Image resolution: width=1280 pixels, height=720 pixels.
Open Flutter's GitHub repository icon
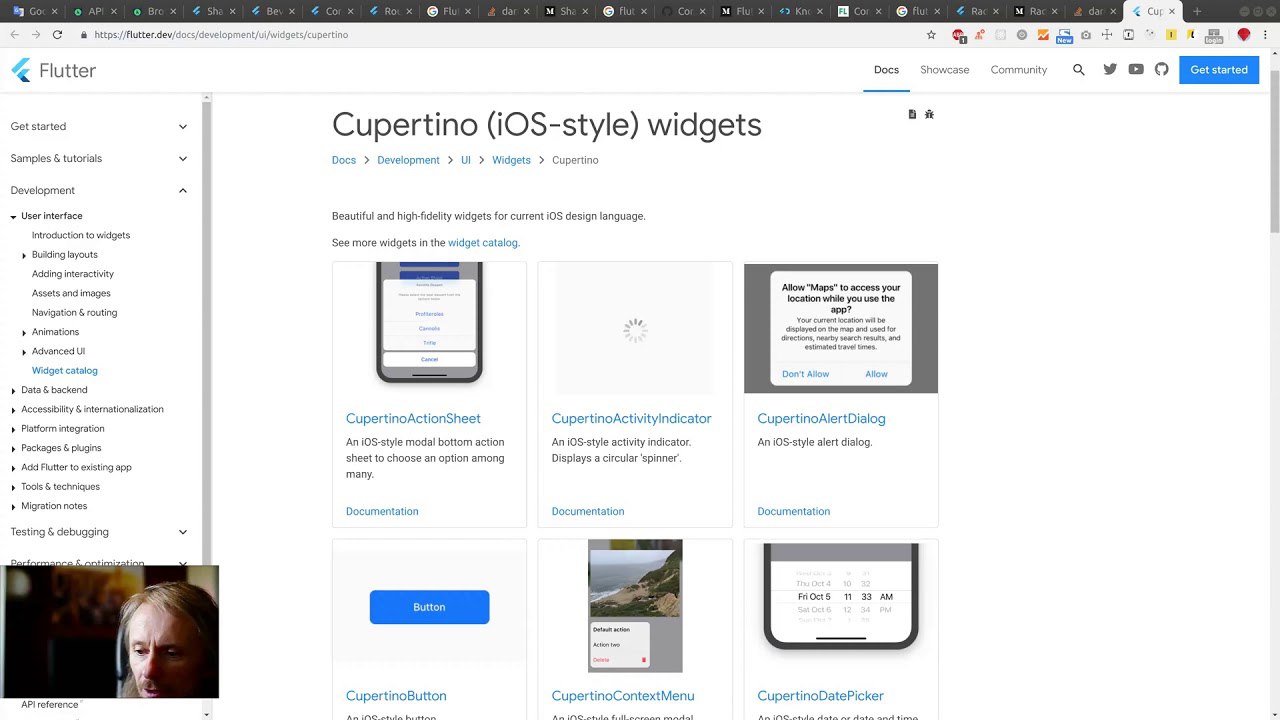(1161, 70)
